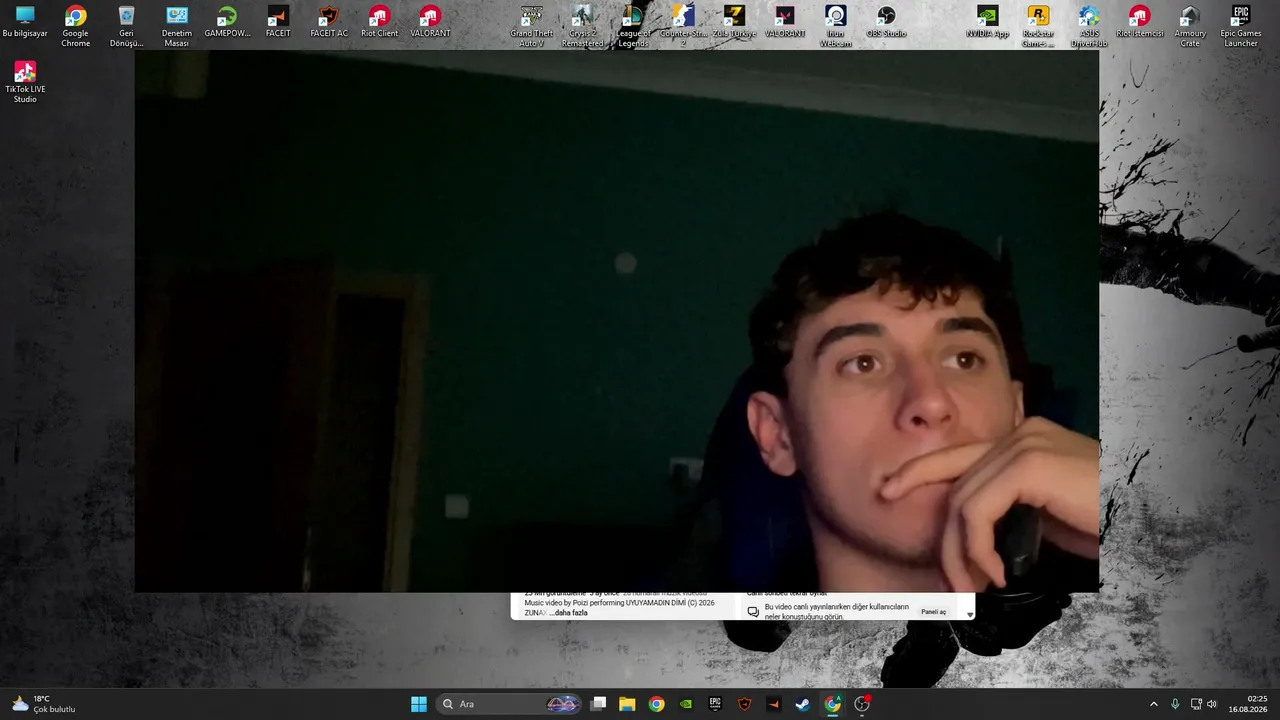
Task: Show hidden system tray icons
Action: [1153, 704]
